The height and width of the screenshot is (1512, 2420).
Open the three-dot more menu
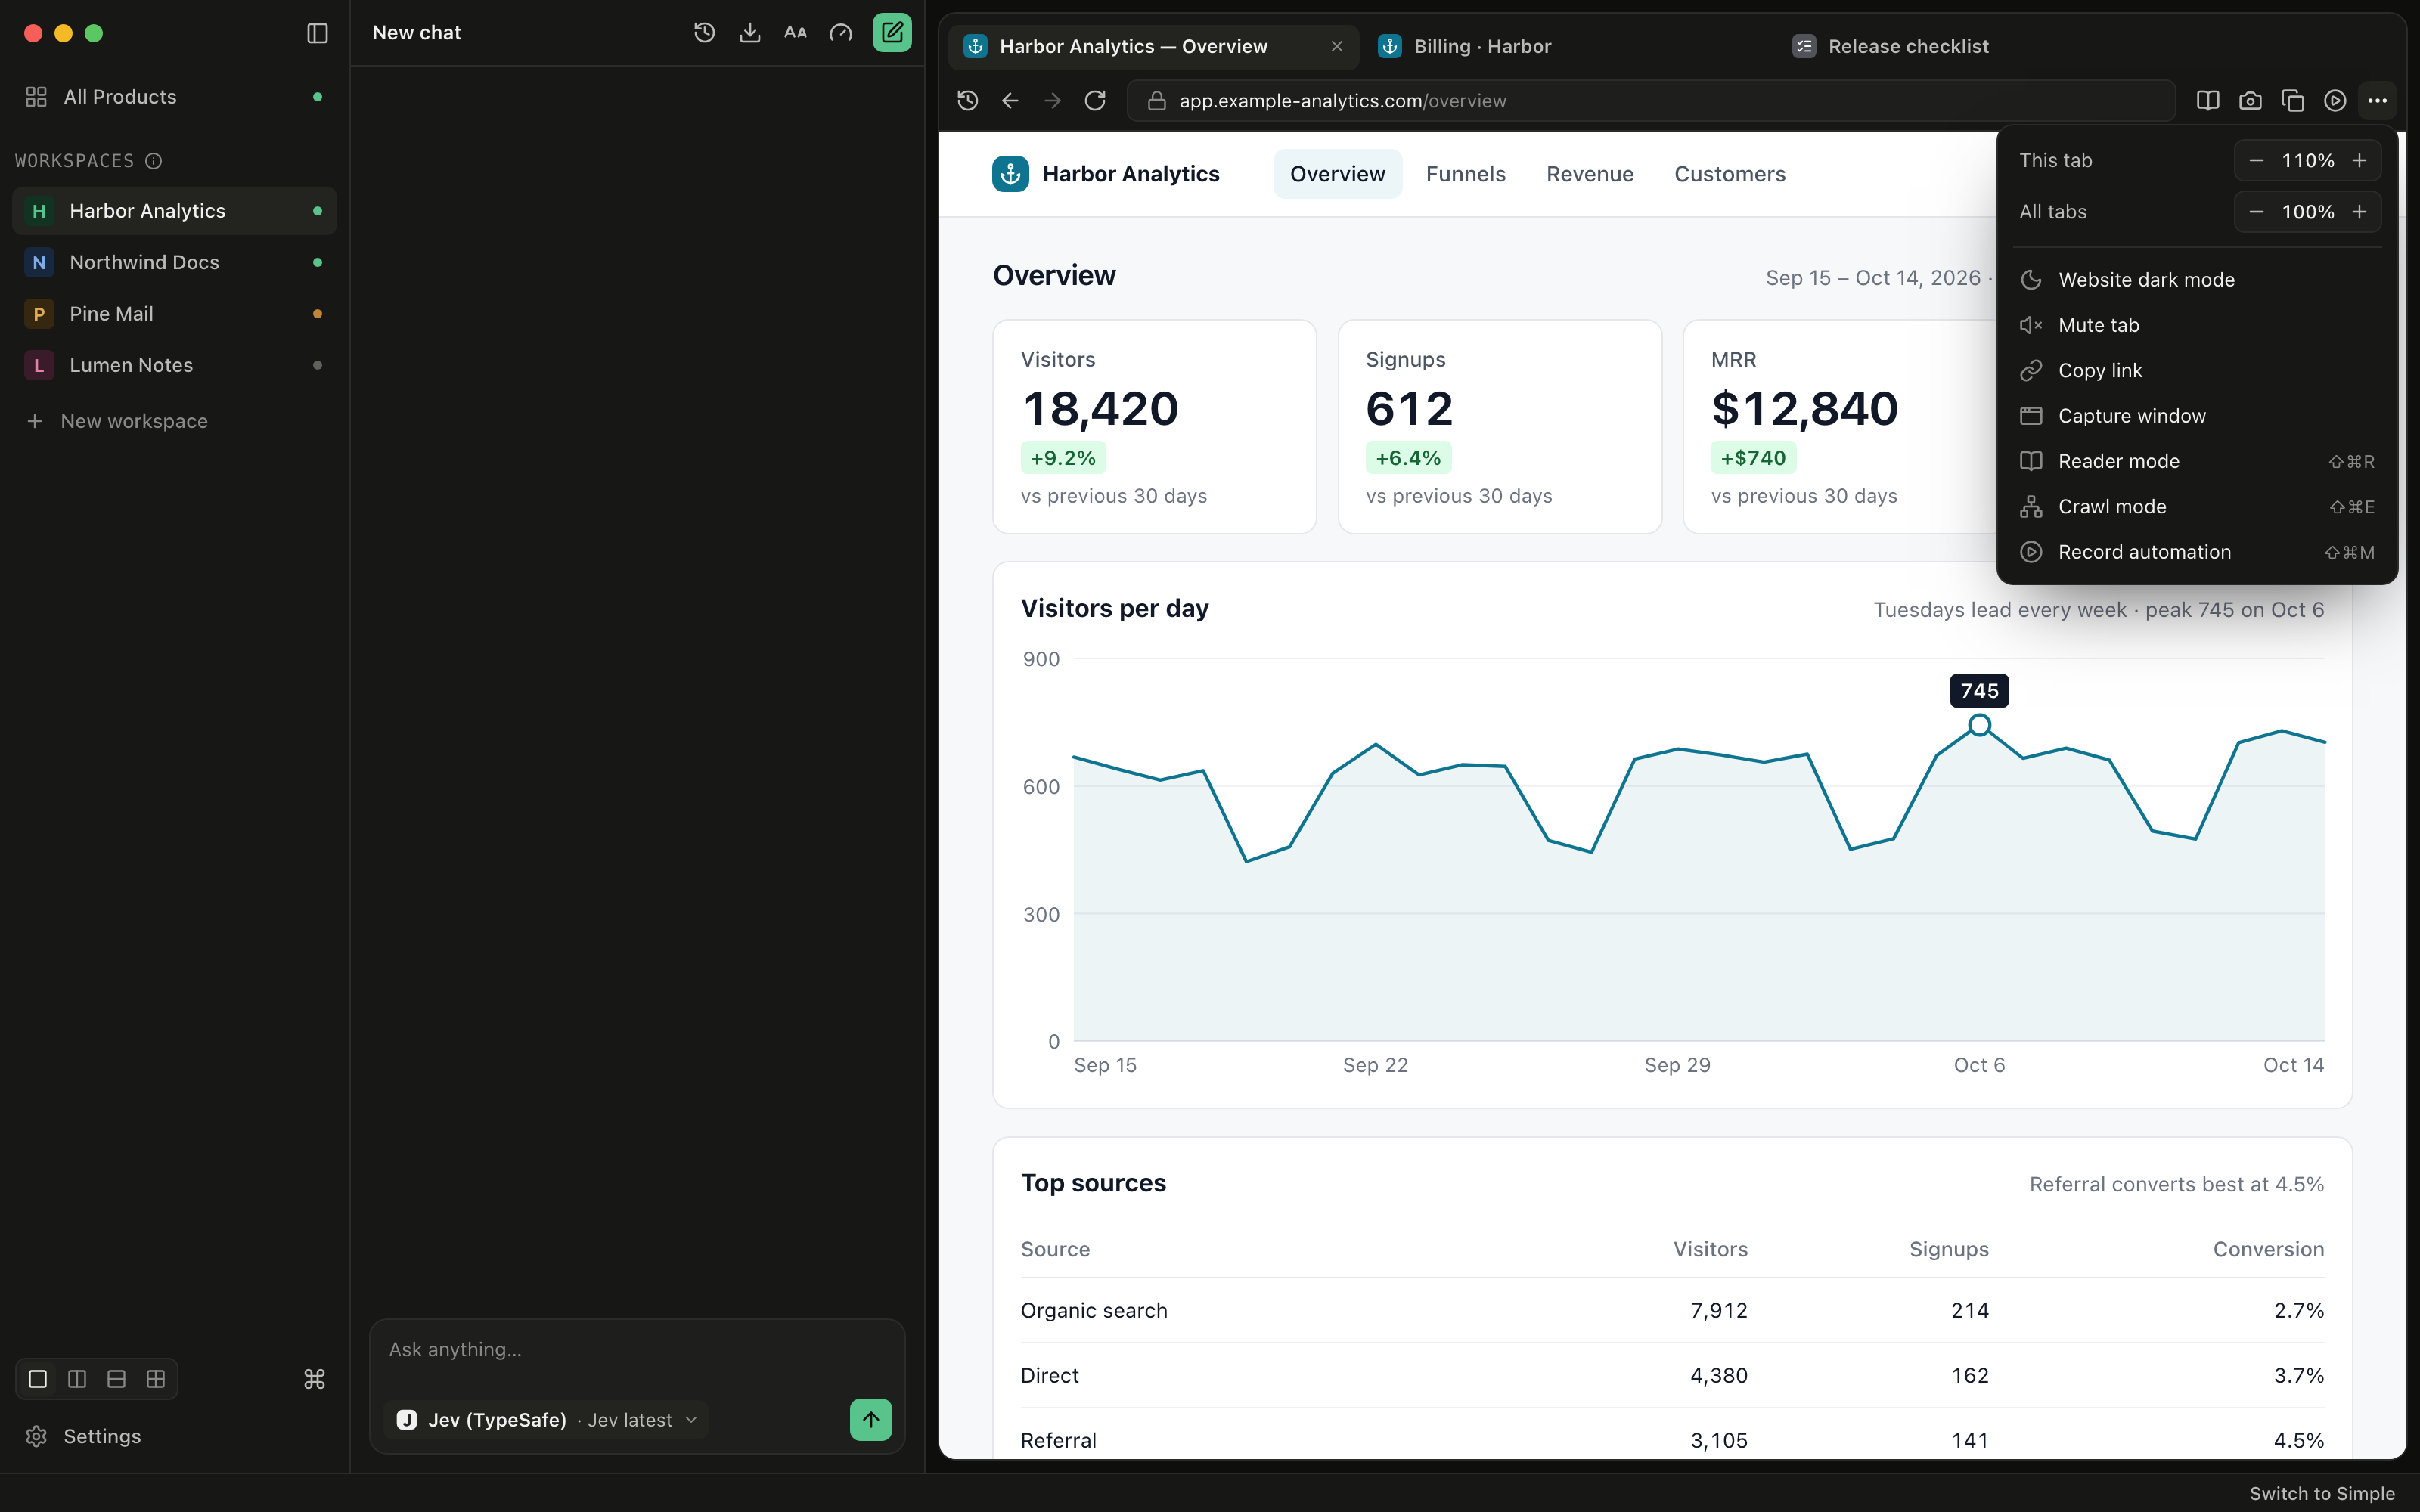coord(2377,101)
